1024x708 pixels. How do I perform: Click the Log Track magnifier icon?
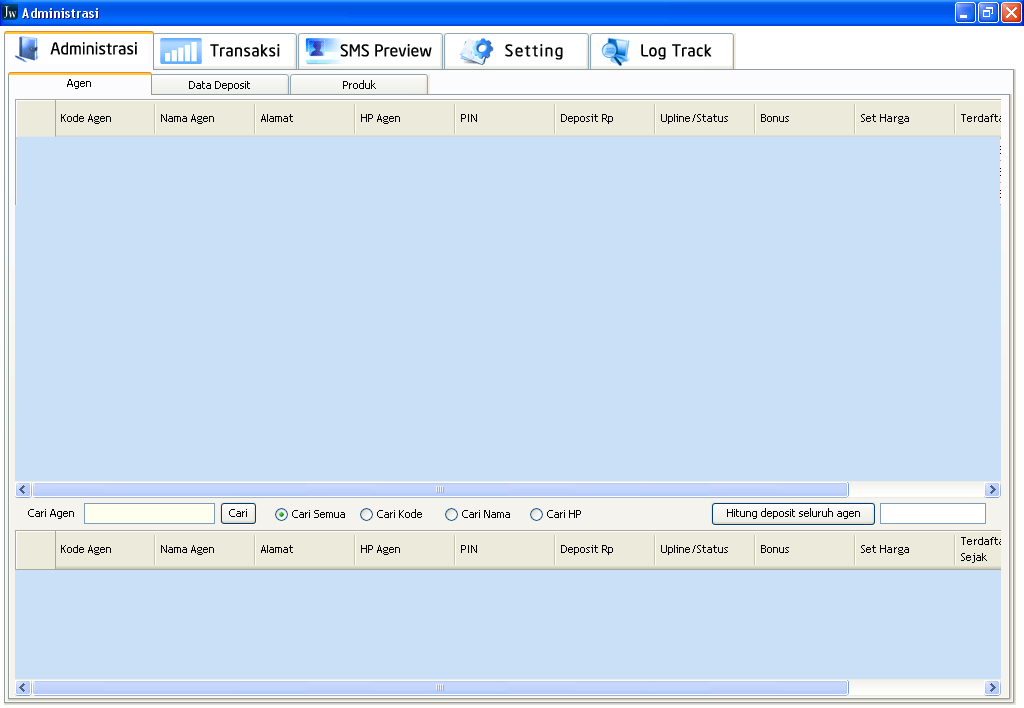[615, 52]
